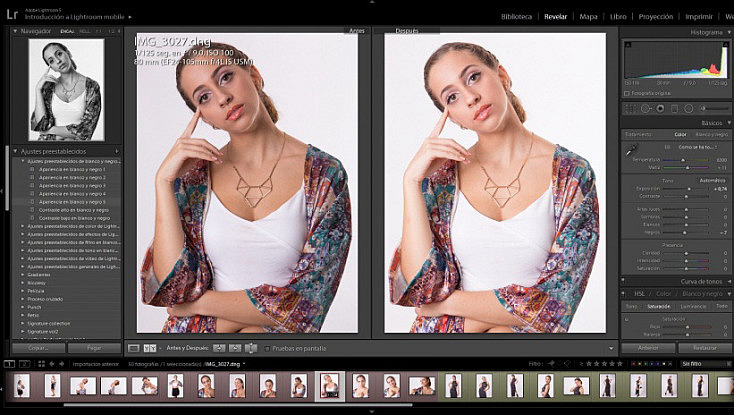Collapse the Histograma panel

tap(727, 32)
